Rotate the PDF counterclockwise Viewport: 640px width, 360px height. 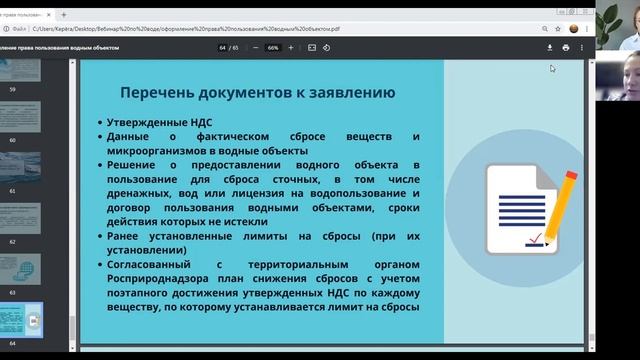327,48
